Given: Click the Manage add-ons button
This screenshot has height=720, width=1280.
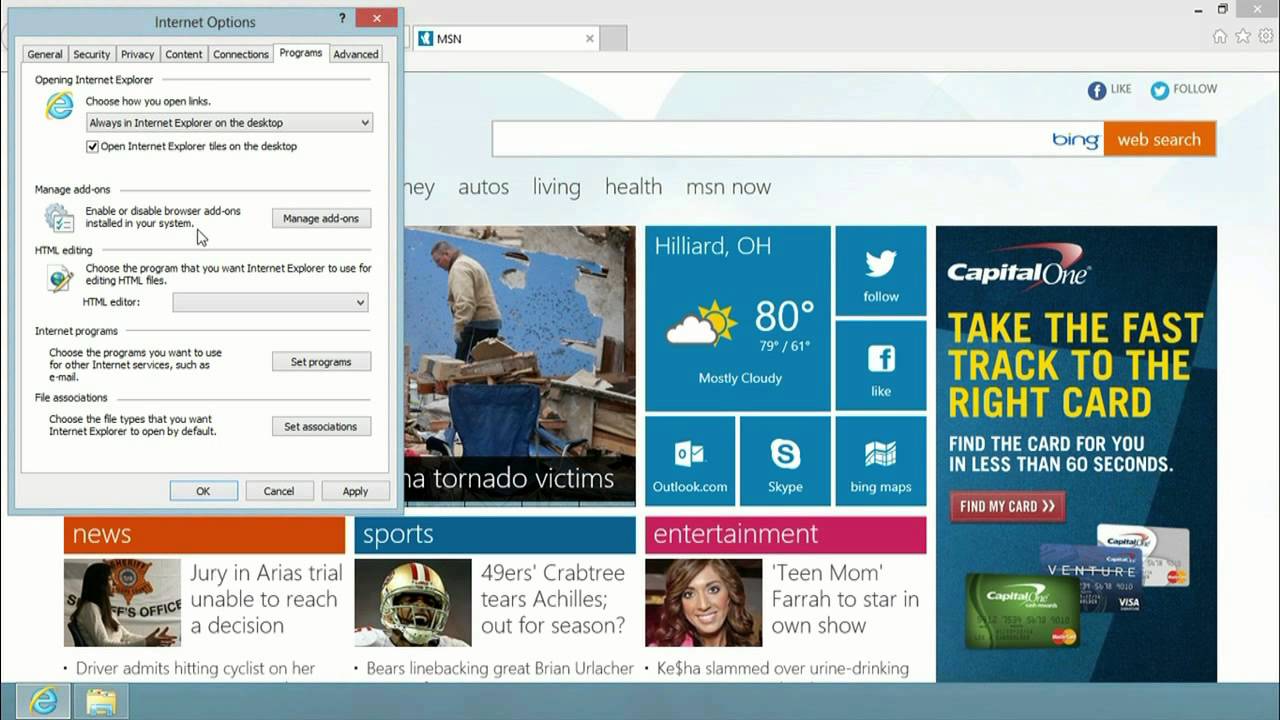Looking at the screenshot, I should 321,218.
